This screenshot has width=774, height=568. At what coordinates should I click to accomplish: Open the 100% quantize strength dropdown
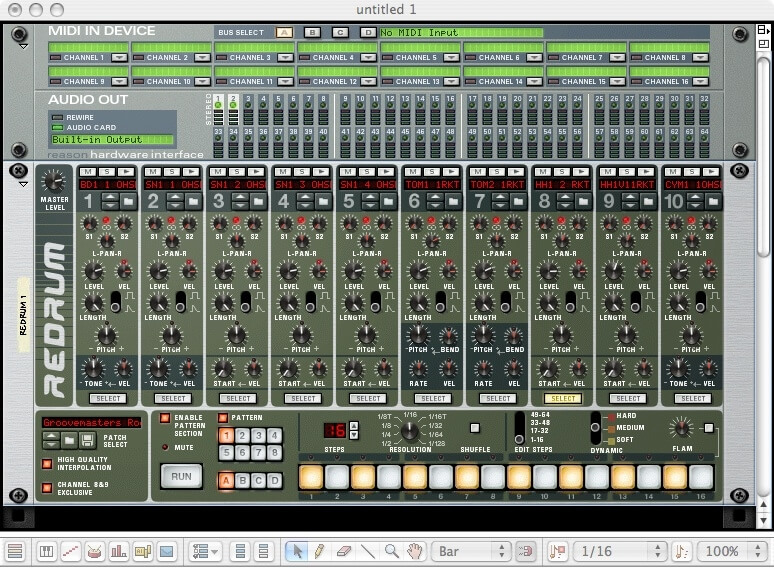(733, 551)
